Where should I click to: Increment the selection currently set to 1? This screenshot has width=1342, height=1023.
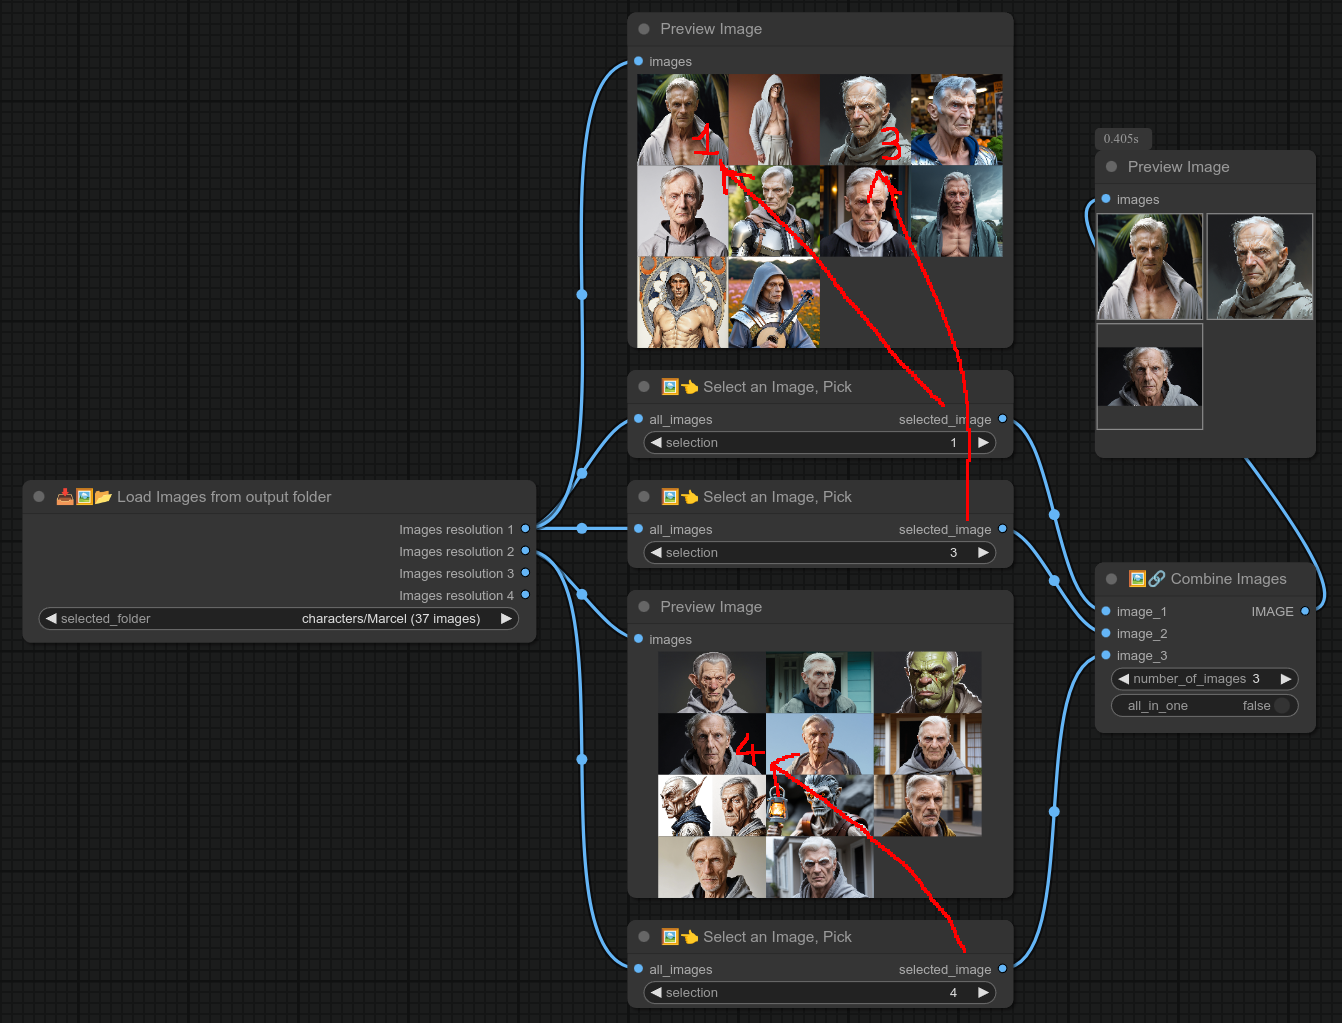983,443
